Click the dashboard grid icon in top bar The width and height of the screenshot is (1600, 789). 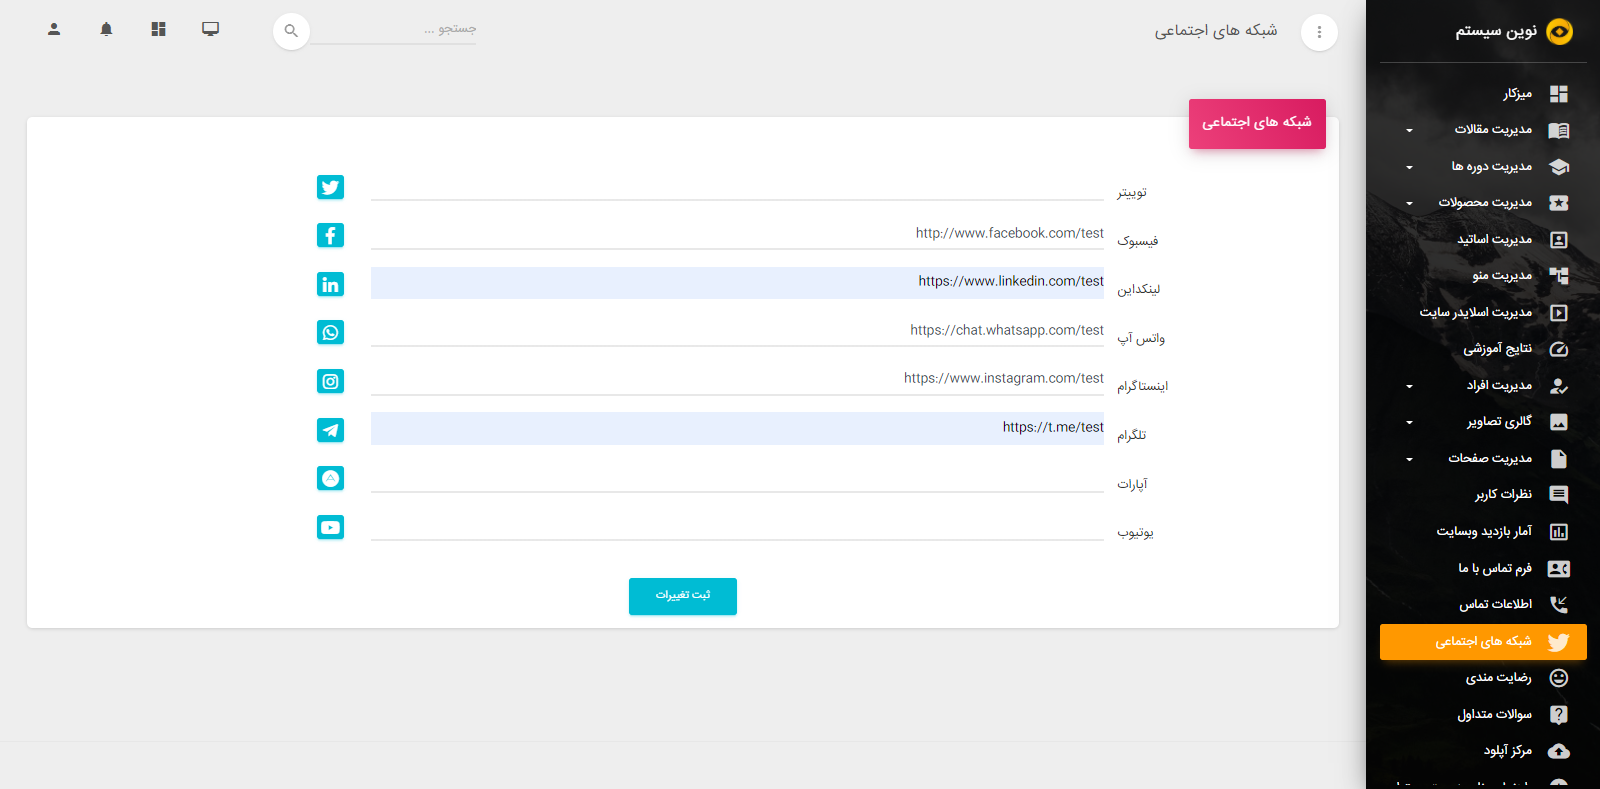point(158,29)
